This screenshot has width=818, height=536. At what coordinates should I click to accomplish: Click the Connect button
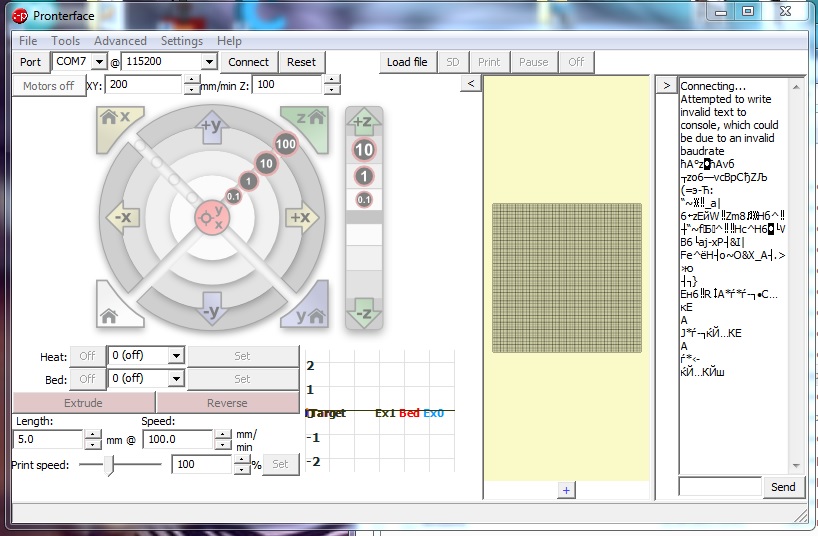pyautogui.click(x=248, y=62)
